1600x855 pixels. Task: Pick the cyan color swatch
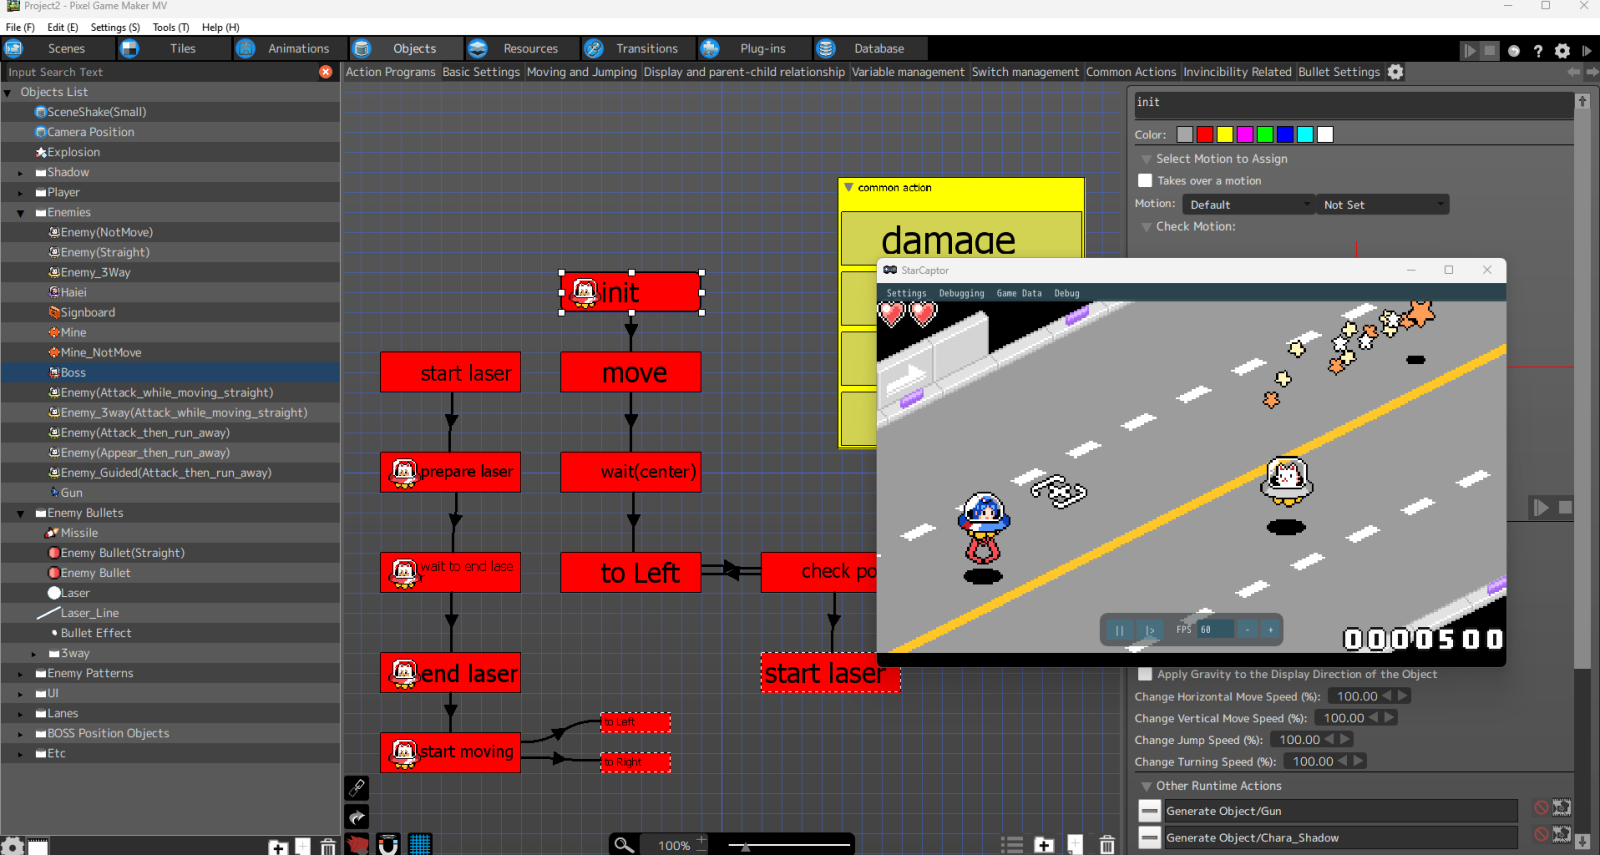click(1305, 135)
